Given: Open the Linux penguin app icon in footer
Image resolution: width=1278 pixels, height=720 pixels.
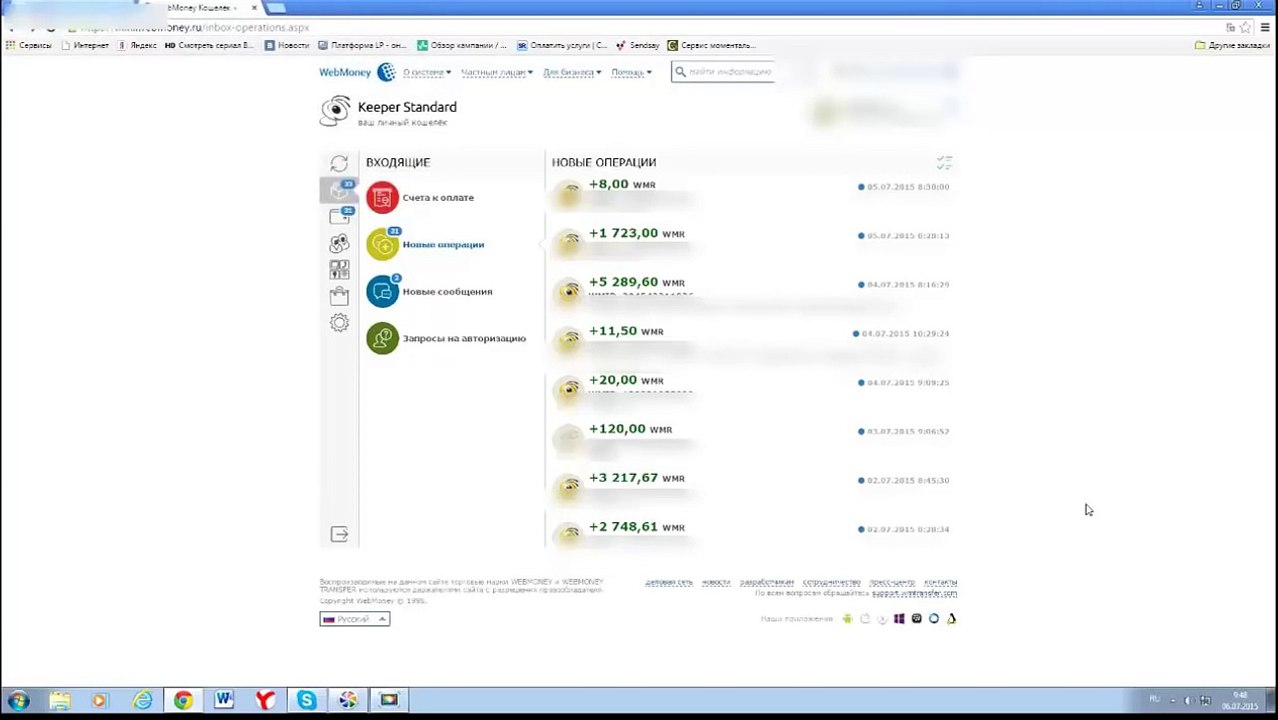Looking at the screenshot, I should [x=951, y=619].
